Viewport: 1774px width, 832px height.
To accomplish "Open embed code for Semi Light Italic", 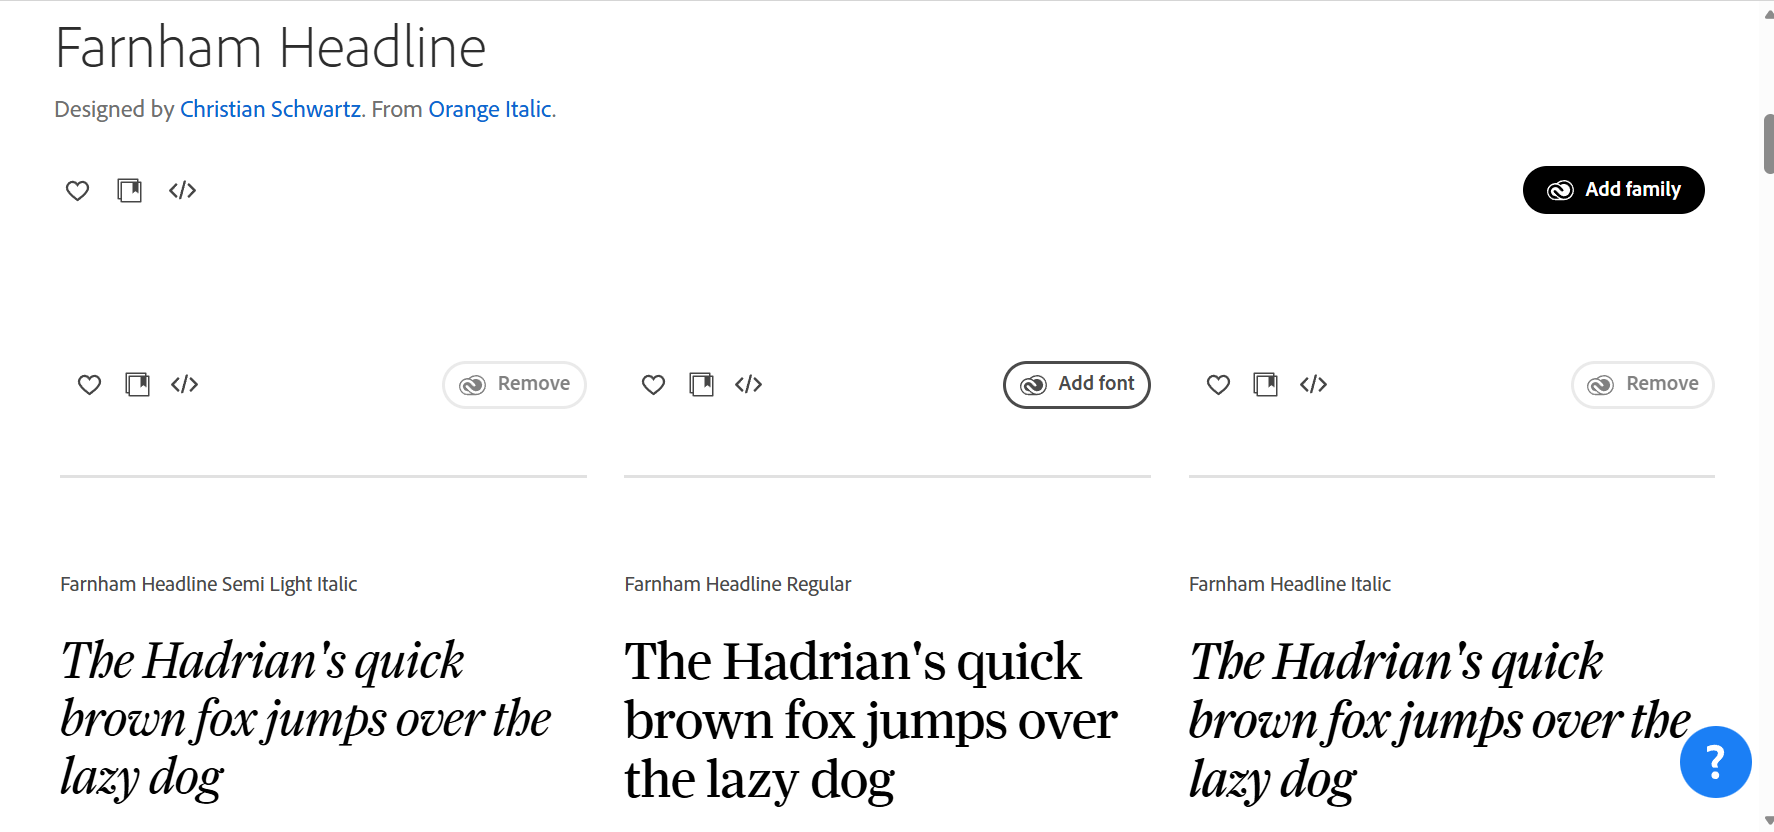I will (185, 384).
